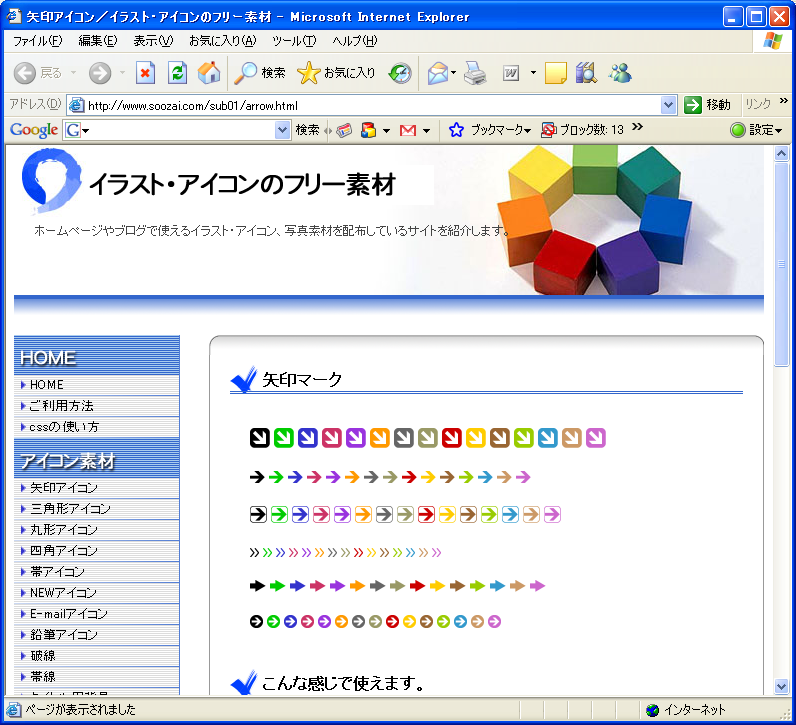Expand the address bar dropdown arrow
This screenshot has height=725, width=796.
(x=669, y=105)
